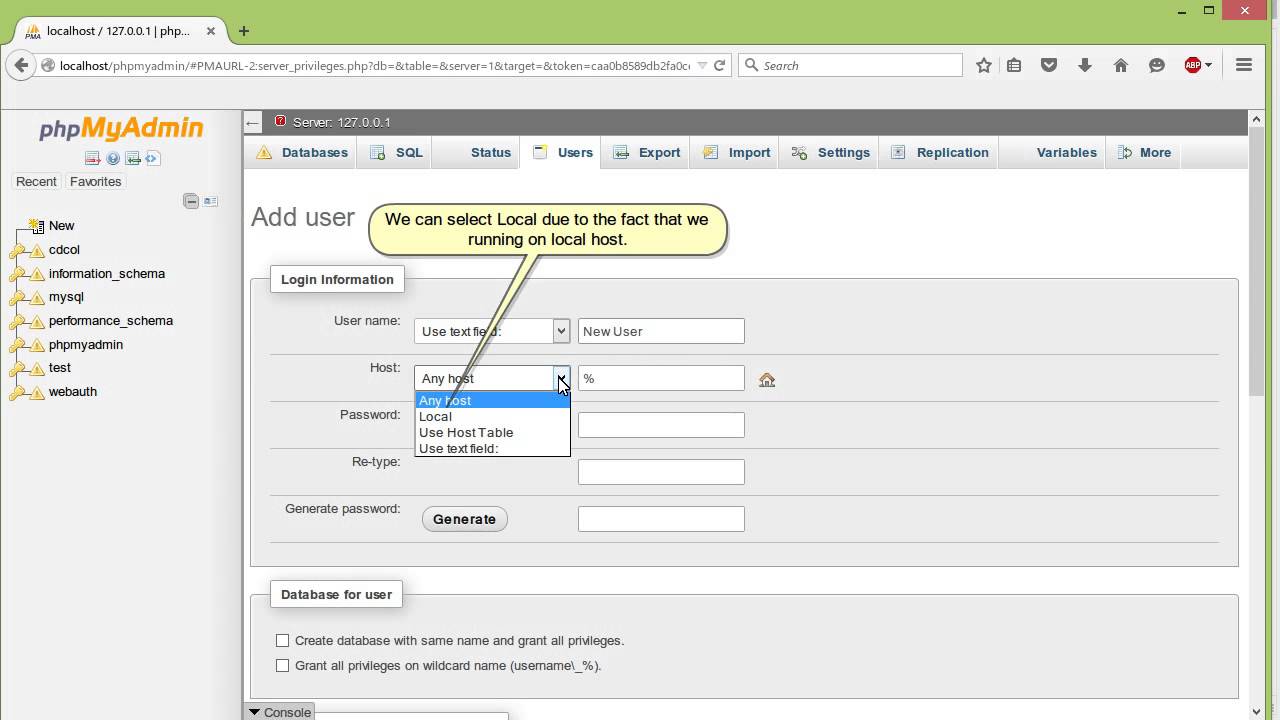Viewport: 1280px width, 720px height.
Task: Switch to the Export tab
Action: point(659,152)
